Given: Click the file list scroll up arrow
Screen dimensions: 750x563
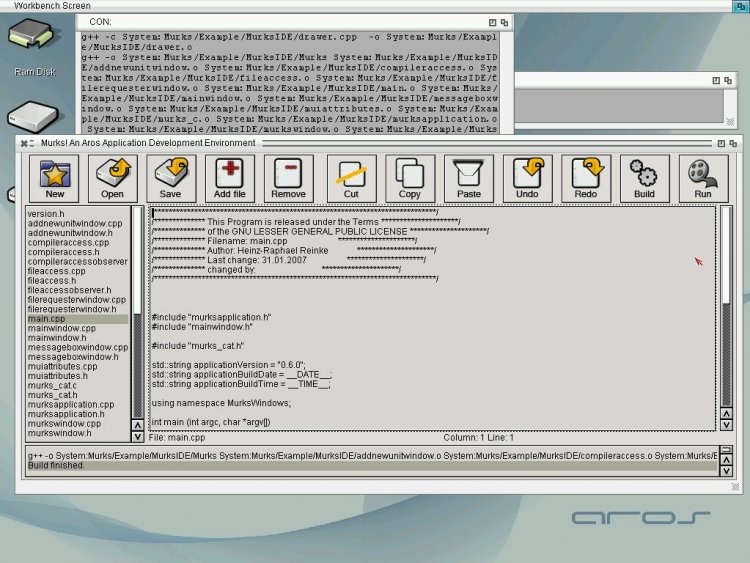Looking at the screenshot, I should (137, 425).
